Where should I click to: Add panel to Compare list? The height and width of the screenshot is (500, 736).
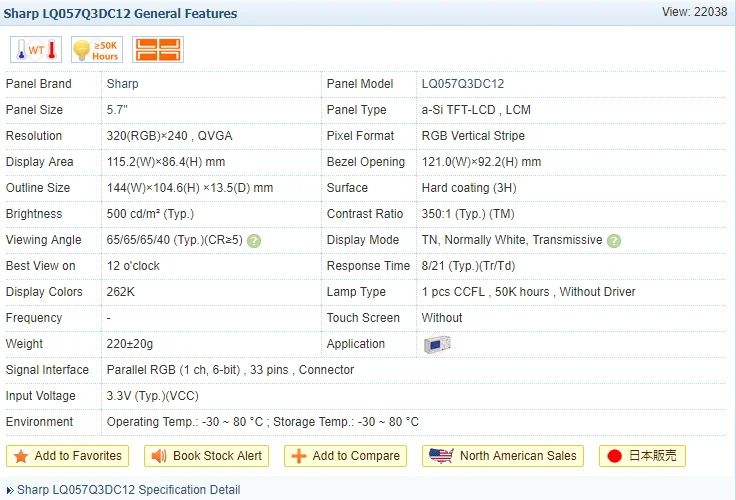pos(345,456)
